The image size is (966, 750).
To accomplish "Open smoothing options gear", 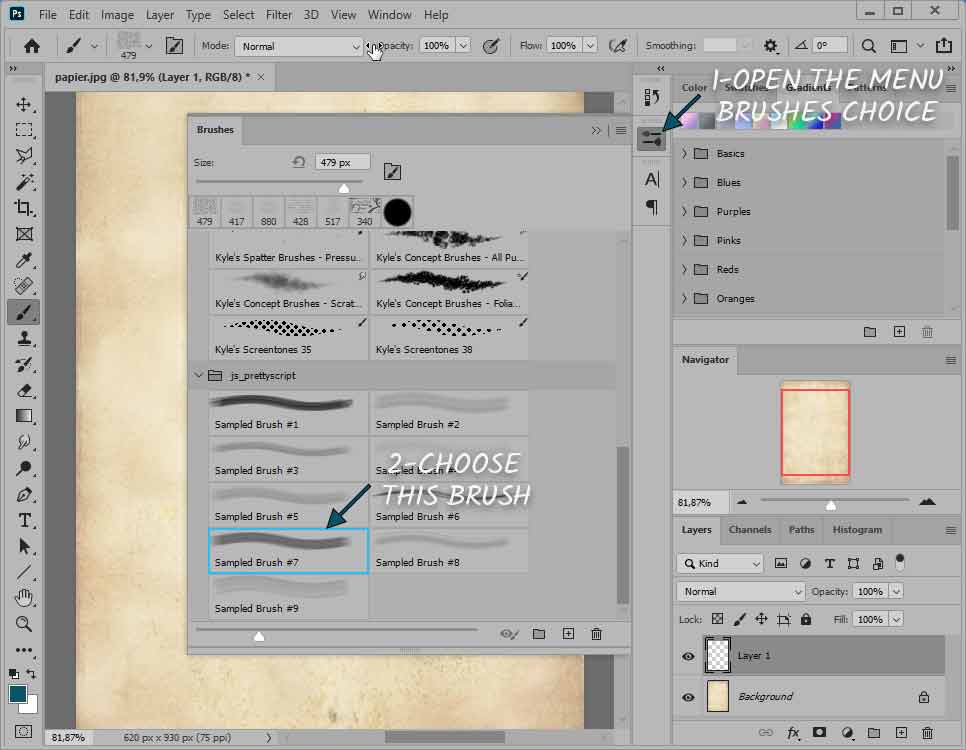I will pos(770,46).
